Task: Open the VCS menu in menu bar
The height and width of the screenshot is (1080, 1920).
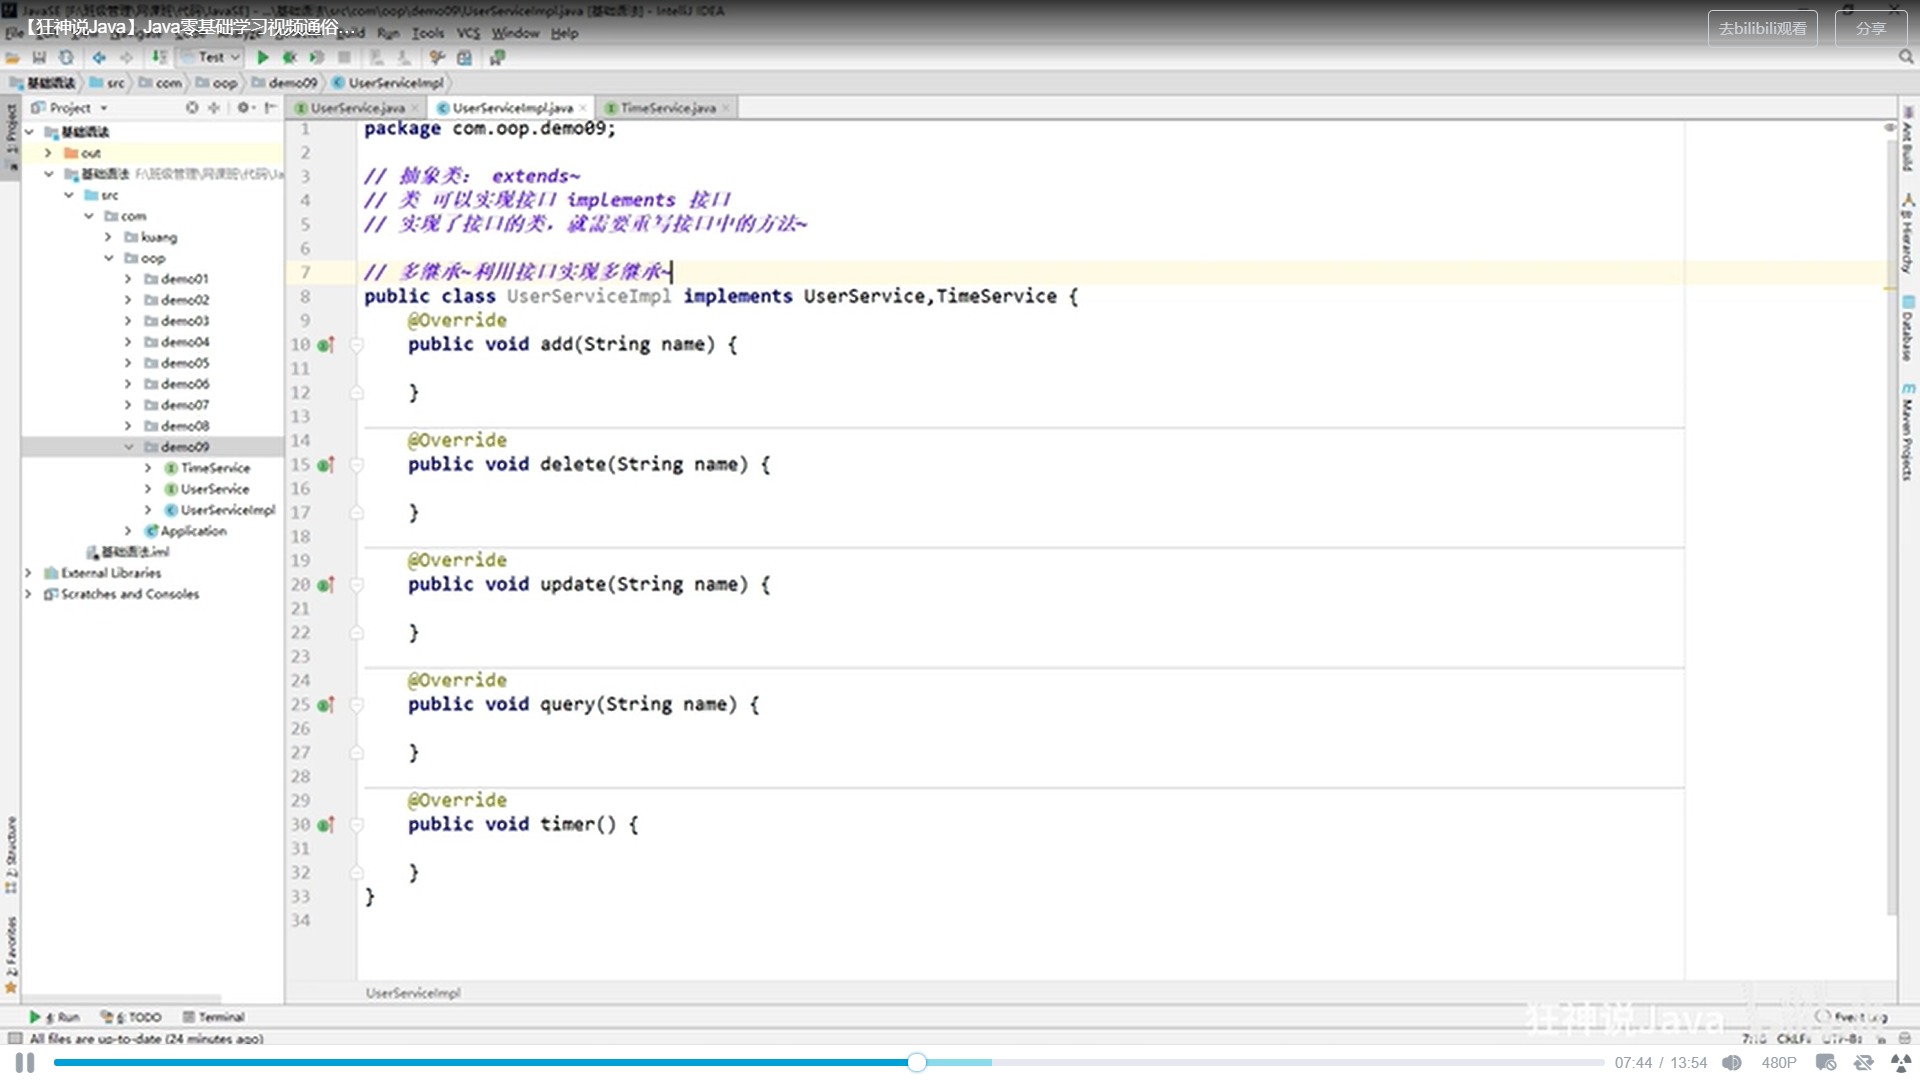Action: tap(468, 33)
